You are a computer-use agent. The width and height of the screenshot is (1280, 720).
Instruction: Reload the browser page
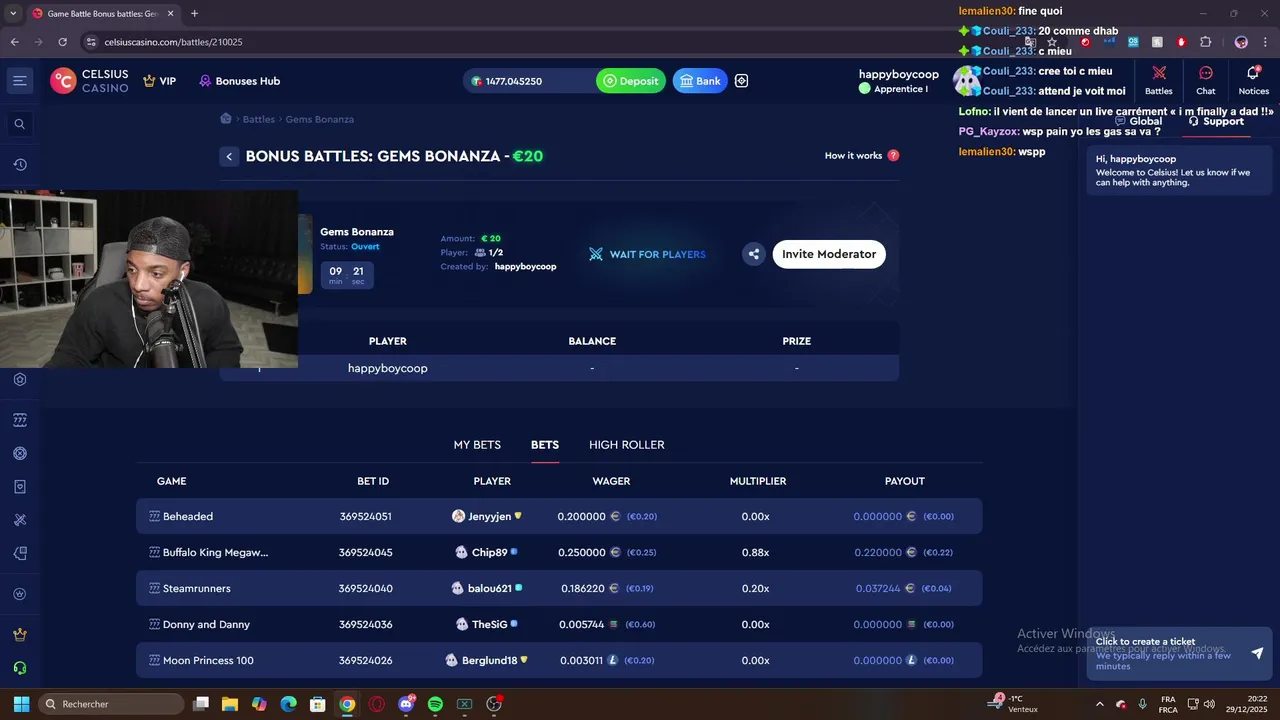click(62, 42)
